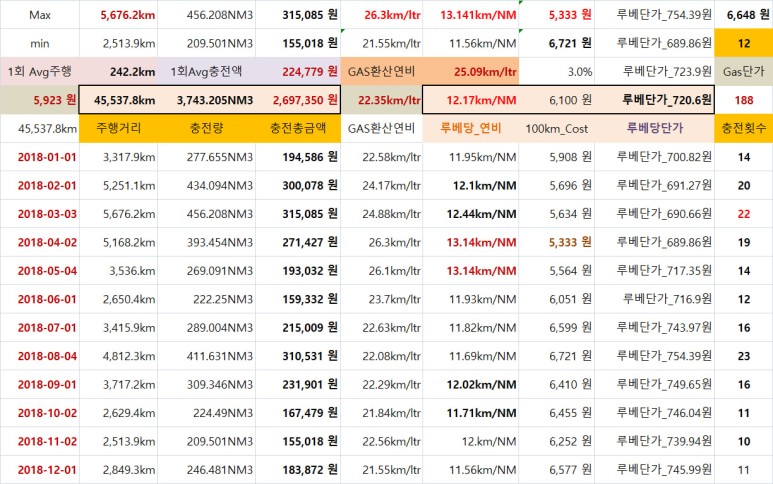This screenshot has height=484, width=773.
Task: Click the 246.481NM3 cell
Action: coord(207,470)
